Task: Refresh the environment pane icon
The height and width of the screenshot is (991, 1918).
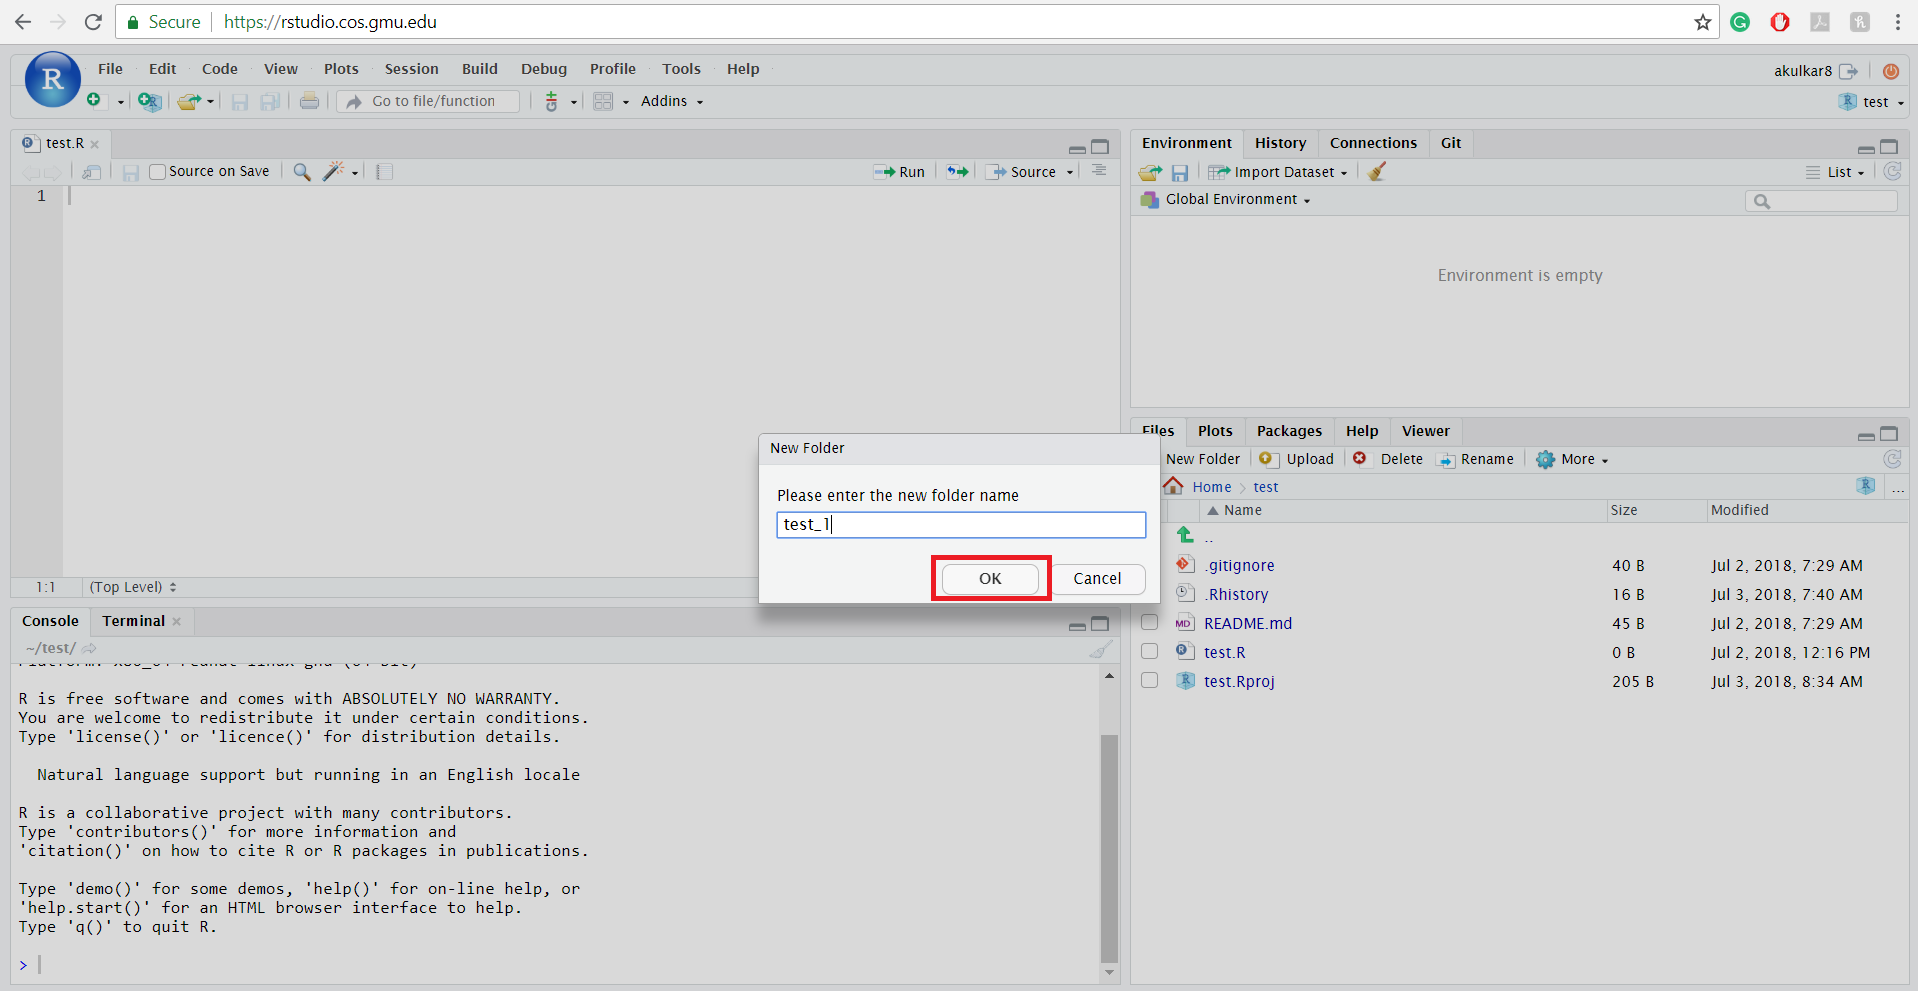Action: [1892, 171]
